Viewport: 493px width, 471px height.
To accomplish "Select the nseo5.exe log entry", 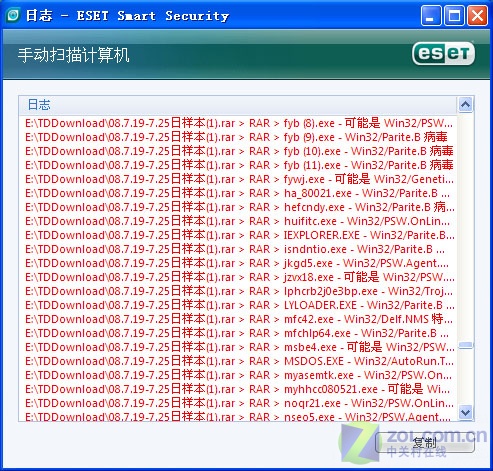I will 239,416.
